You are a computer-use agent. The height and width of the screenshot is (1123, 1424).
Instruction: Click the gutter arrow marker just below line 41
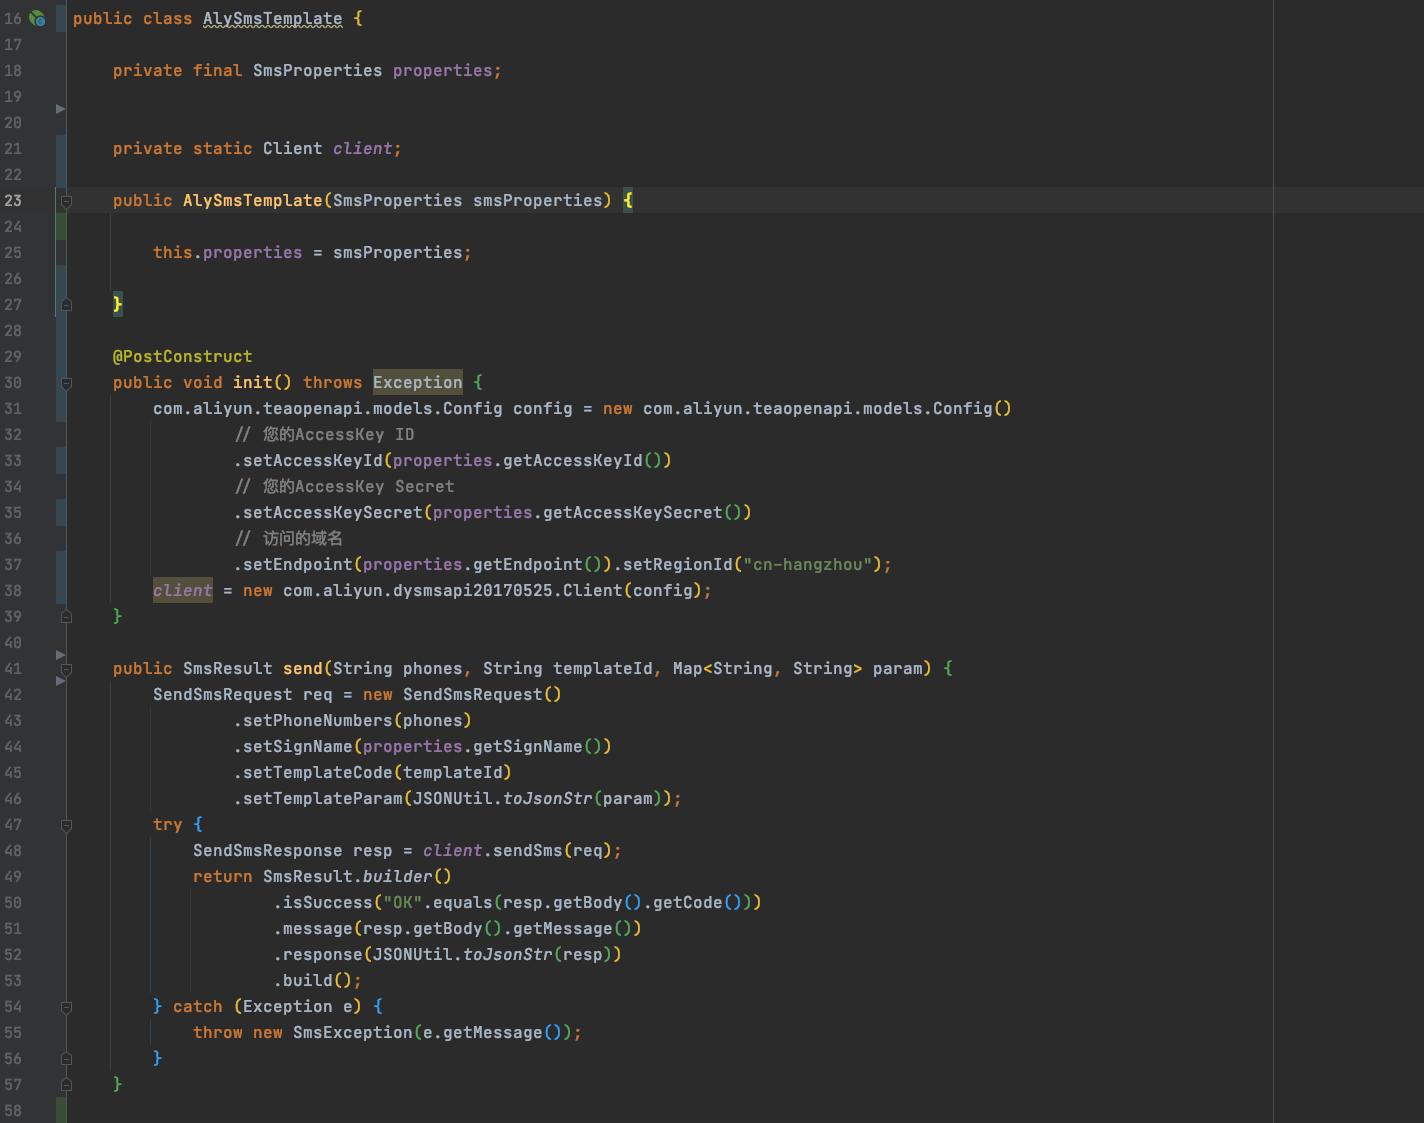(x=60, y=681)
